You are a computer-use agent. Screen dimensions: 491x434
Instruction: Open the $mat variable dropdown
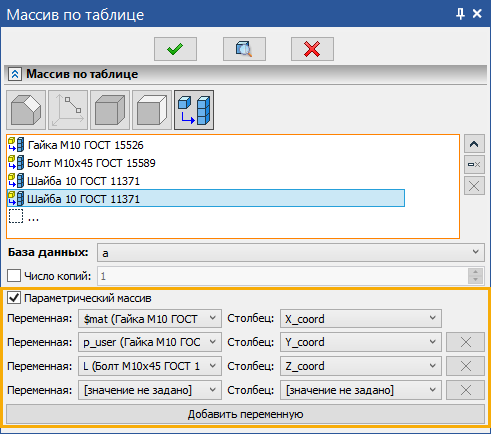(x=150, y=319)
